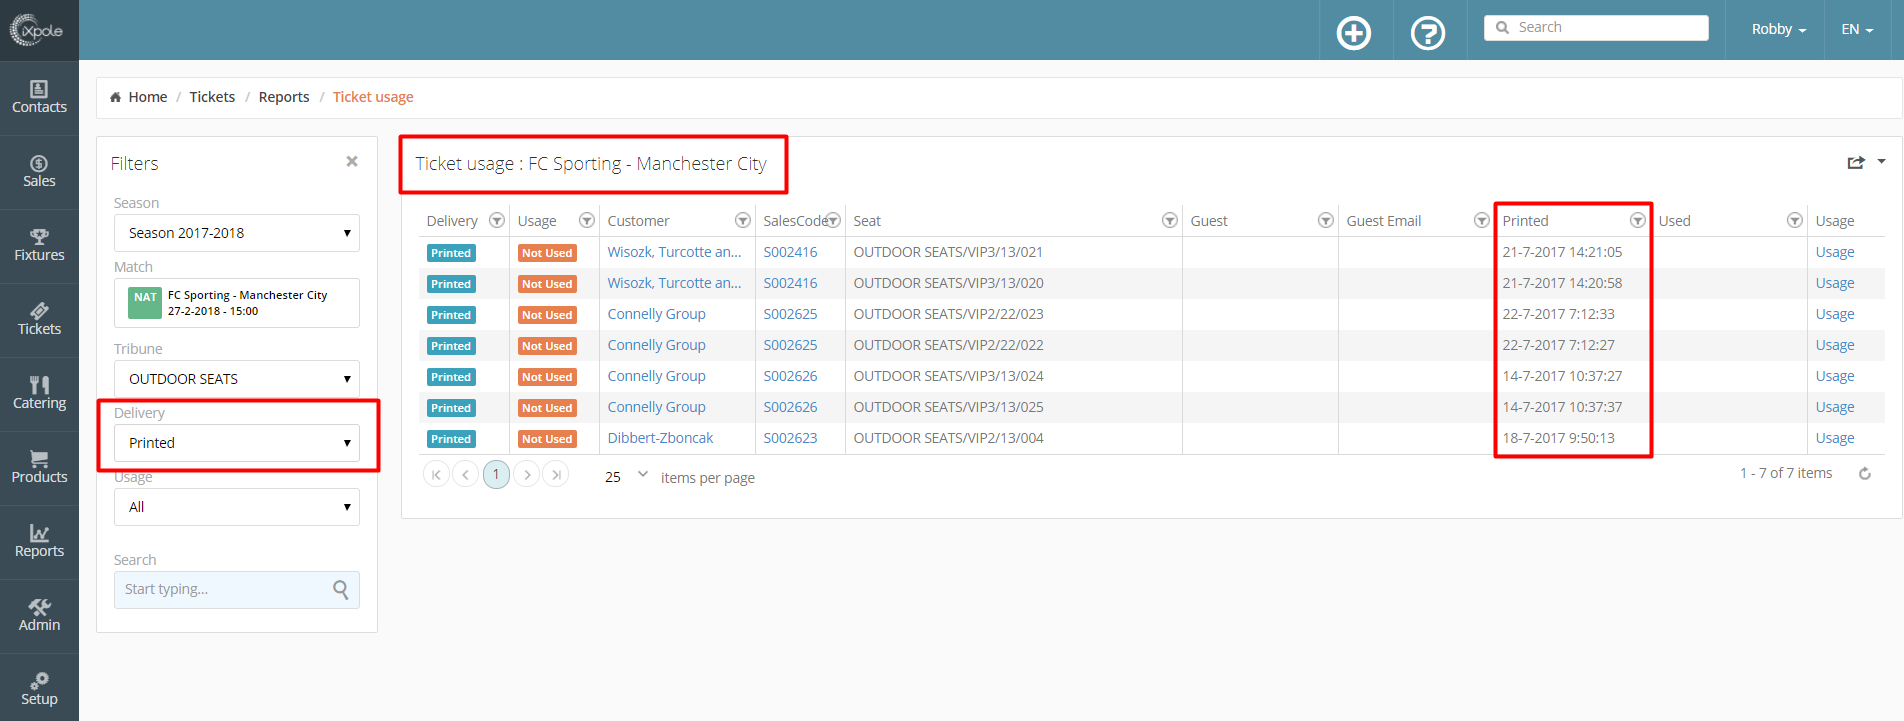Open the Delivery Printed dropdown

coord(237,443)
